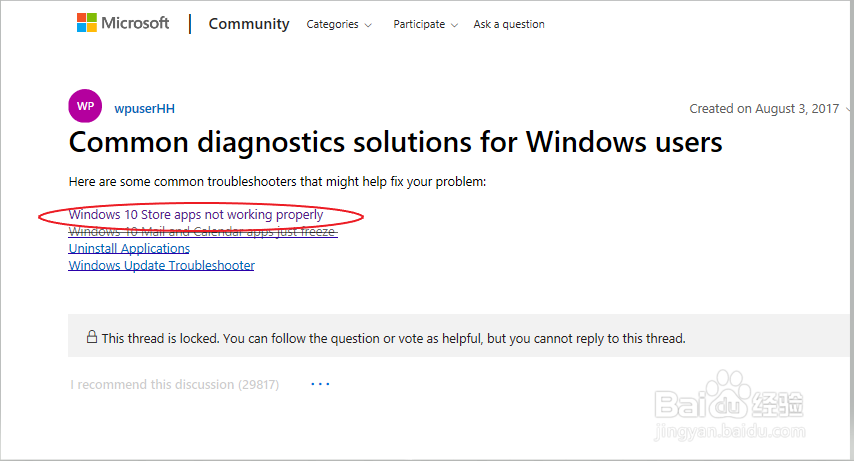Image resolution: width=854 pixels, height=461 pixels.
Task: Open Windows 10 Mail and Calendar freeze link
Action: click(203, 231)
